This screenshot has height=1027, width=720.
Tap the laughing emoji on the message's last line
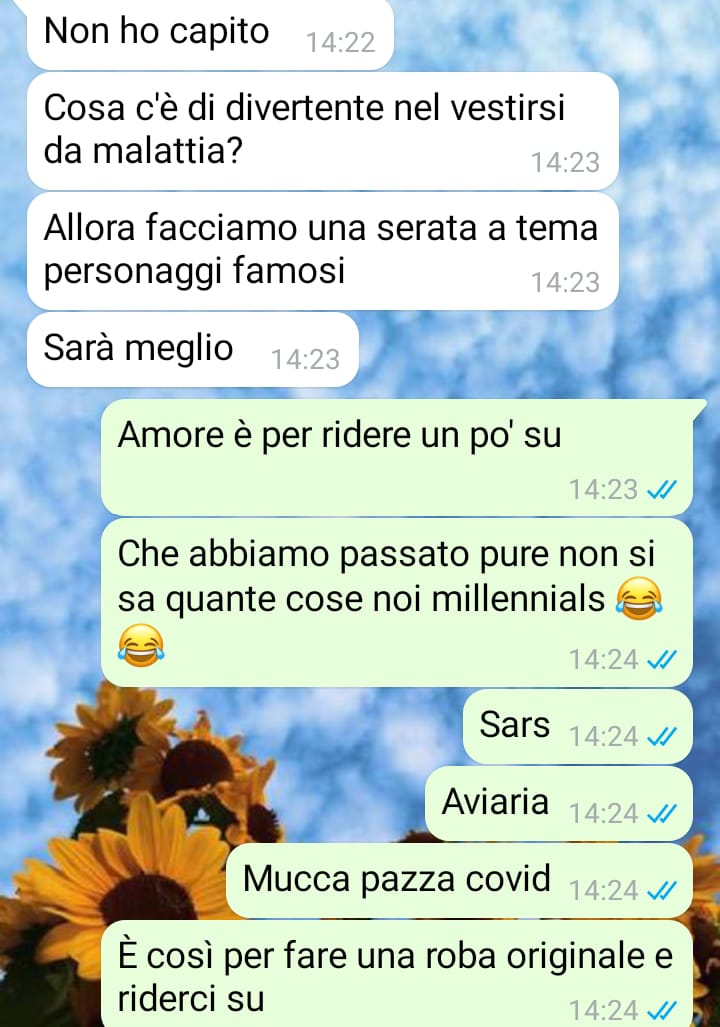[141, 645]
